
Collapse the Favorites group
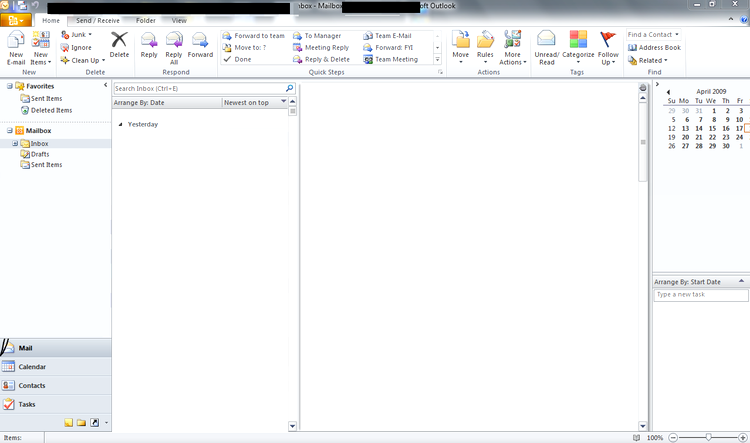pos(9,86)
